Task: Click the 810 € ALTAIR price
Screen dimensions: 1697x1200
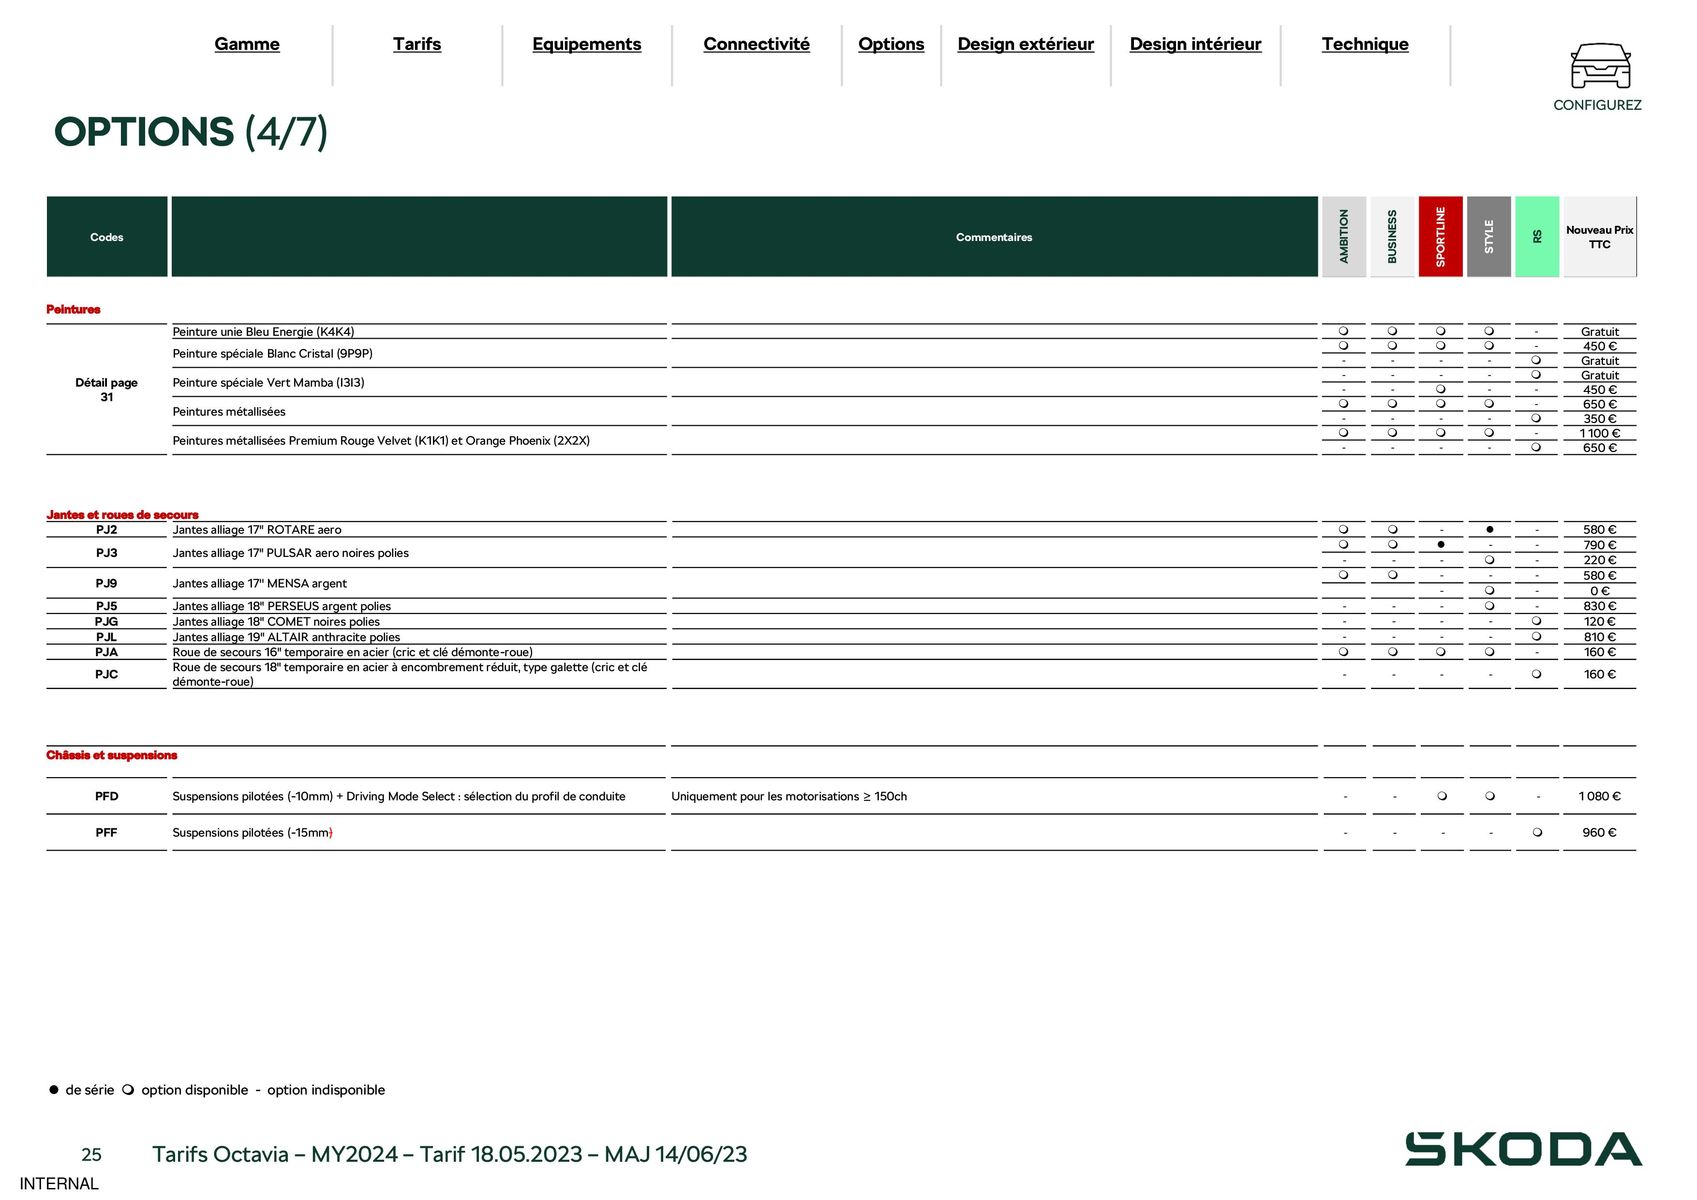Action: (x=1600, y=637)
